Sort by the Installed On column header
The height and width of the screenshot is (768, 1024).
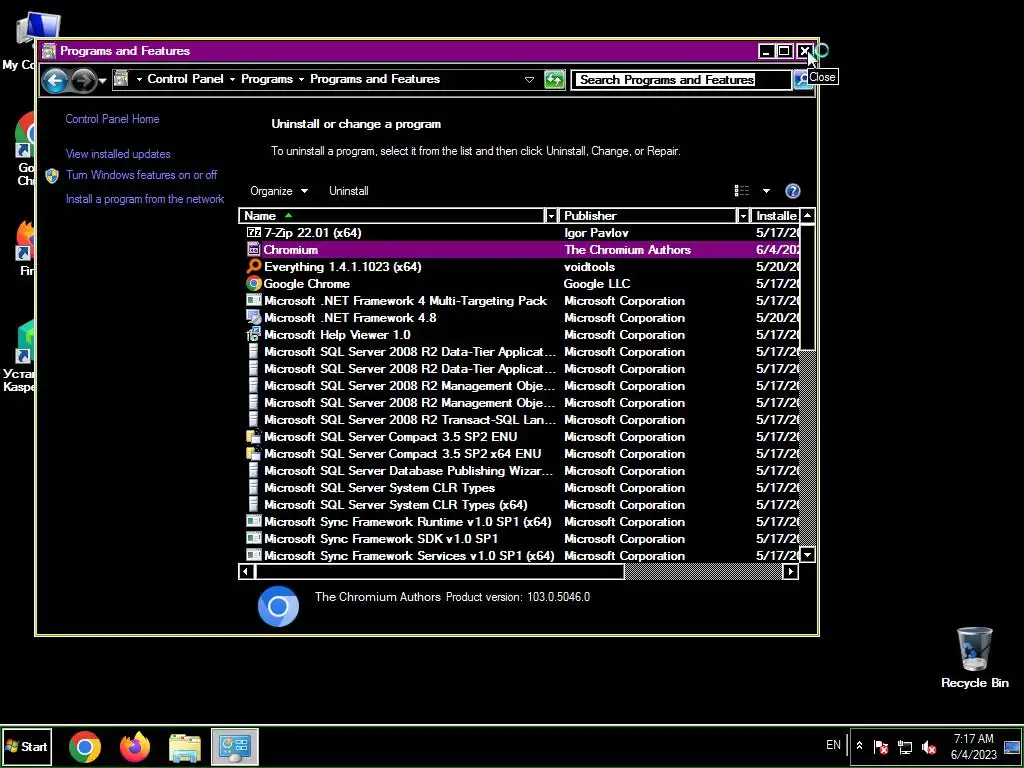pos(775,216)
